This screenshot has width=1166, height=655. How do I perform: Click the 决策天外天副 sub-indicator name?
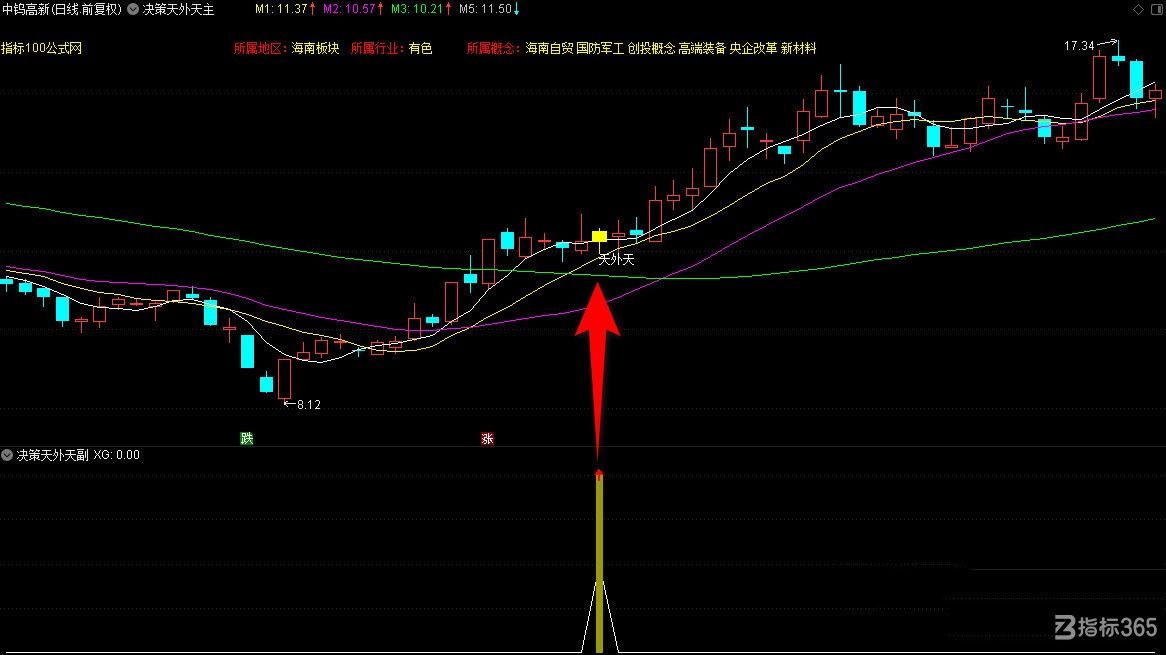tap(53, 455)
